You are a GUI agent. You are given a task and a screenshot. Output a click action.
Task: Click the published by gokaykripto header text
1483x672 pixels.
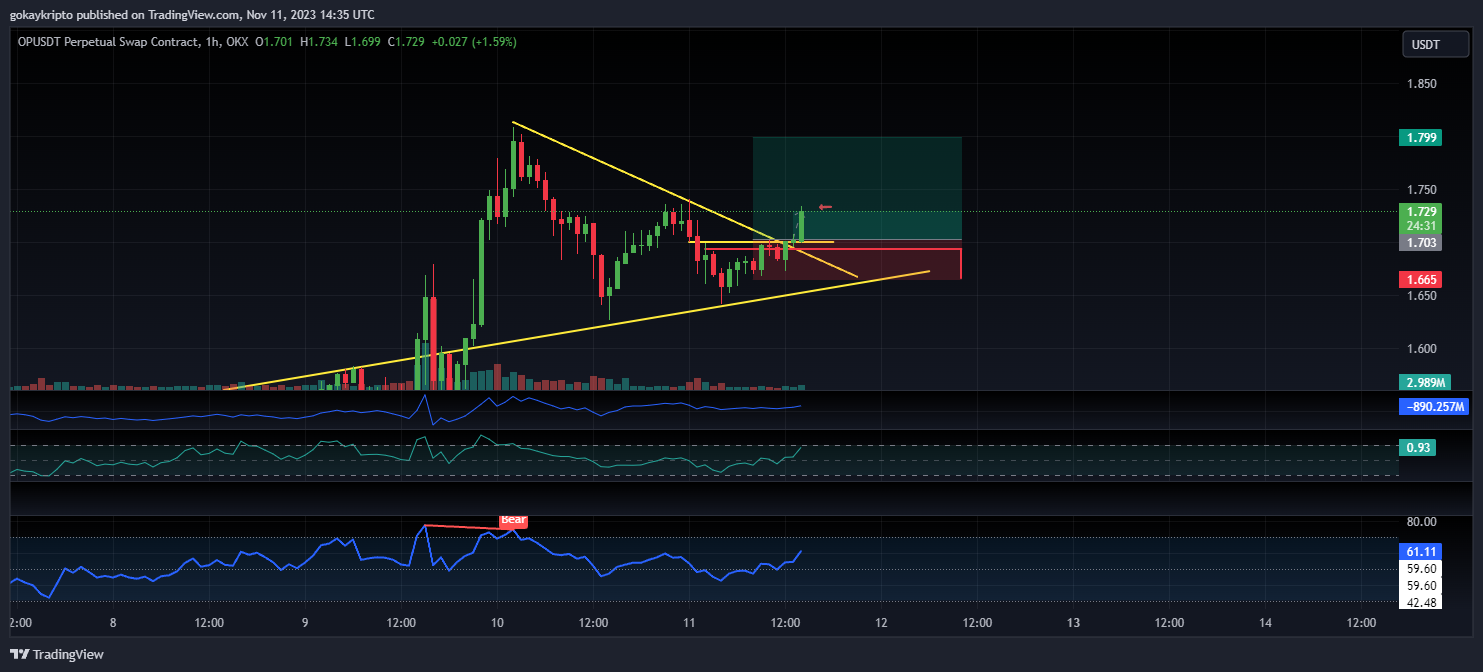(194, 14)
